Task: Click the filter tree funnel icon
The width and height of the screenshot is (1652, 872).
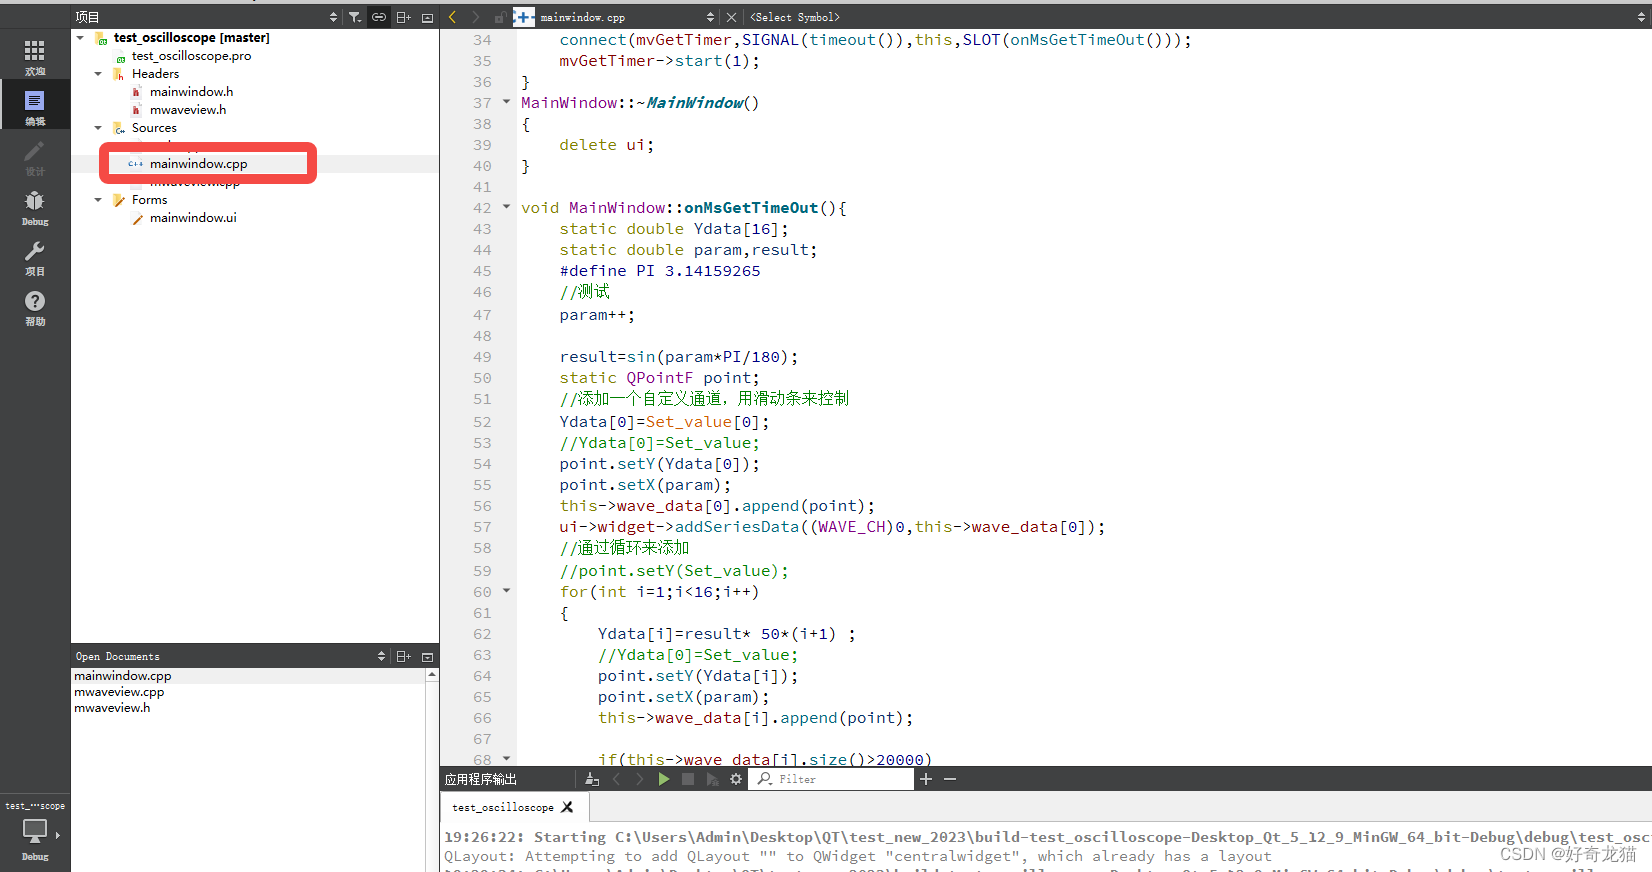Action: coord(355,17)
